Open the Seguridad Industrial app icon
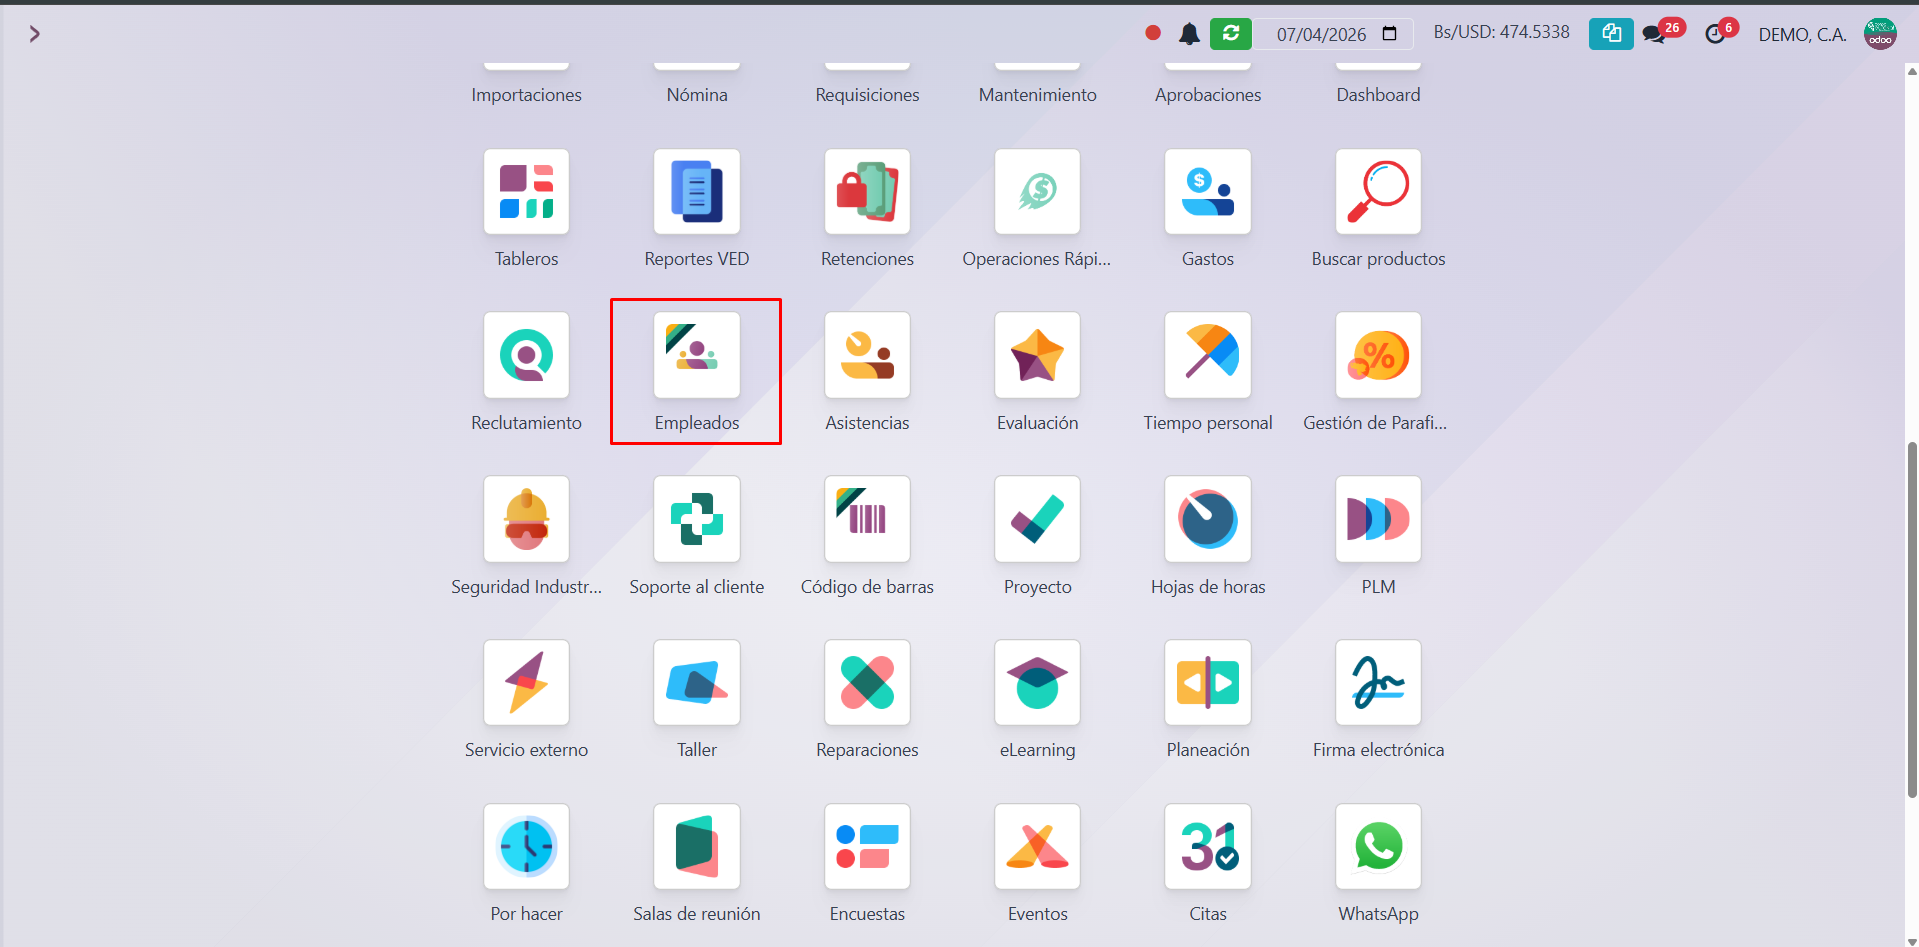Screen dimensions: 1919x947 526,519
